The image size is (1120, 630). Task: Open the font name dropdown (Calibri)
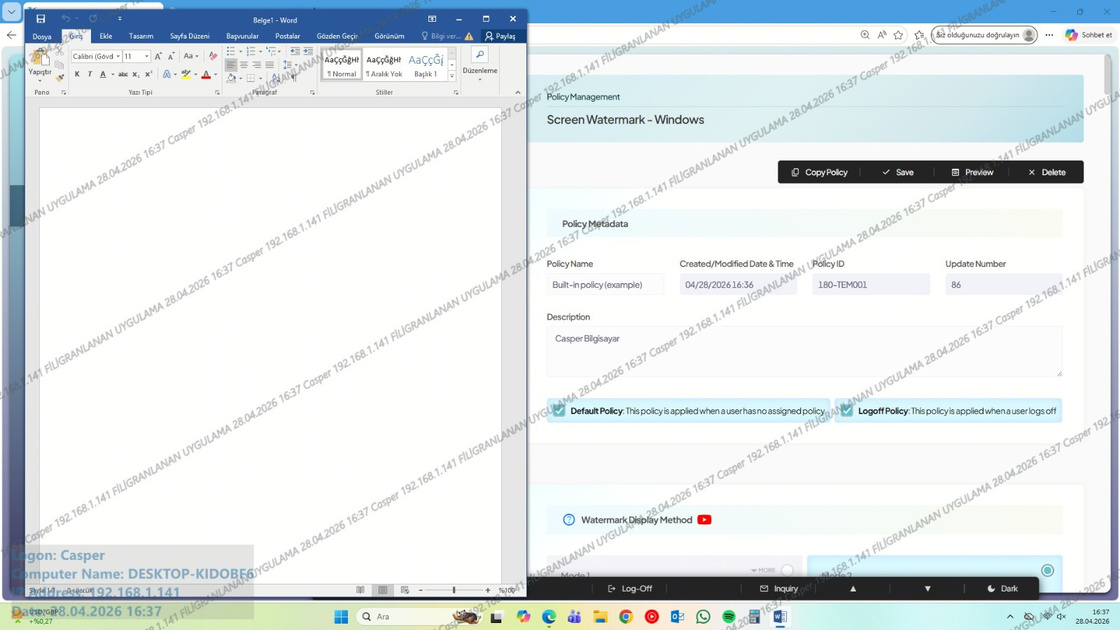[118, 56]
